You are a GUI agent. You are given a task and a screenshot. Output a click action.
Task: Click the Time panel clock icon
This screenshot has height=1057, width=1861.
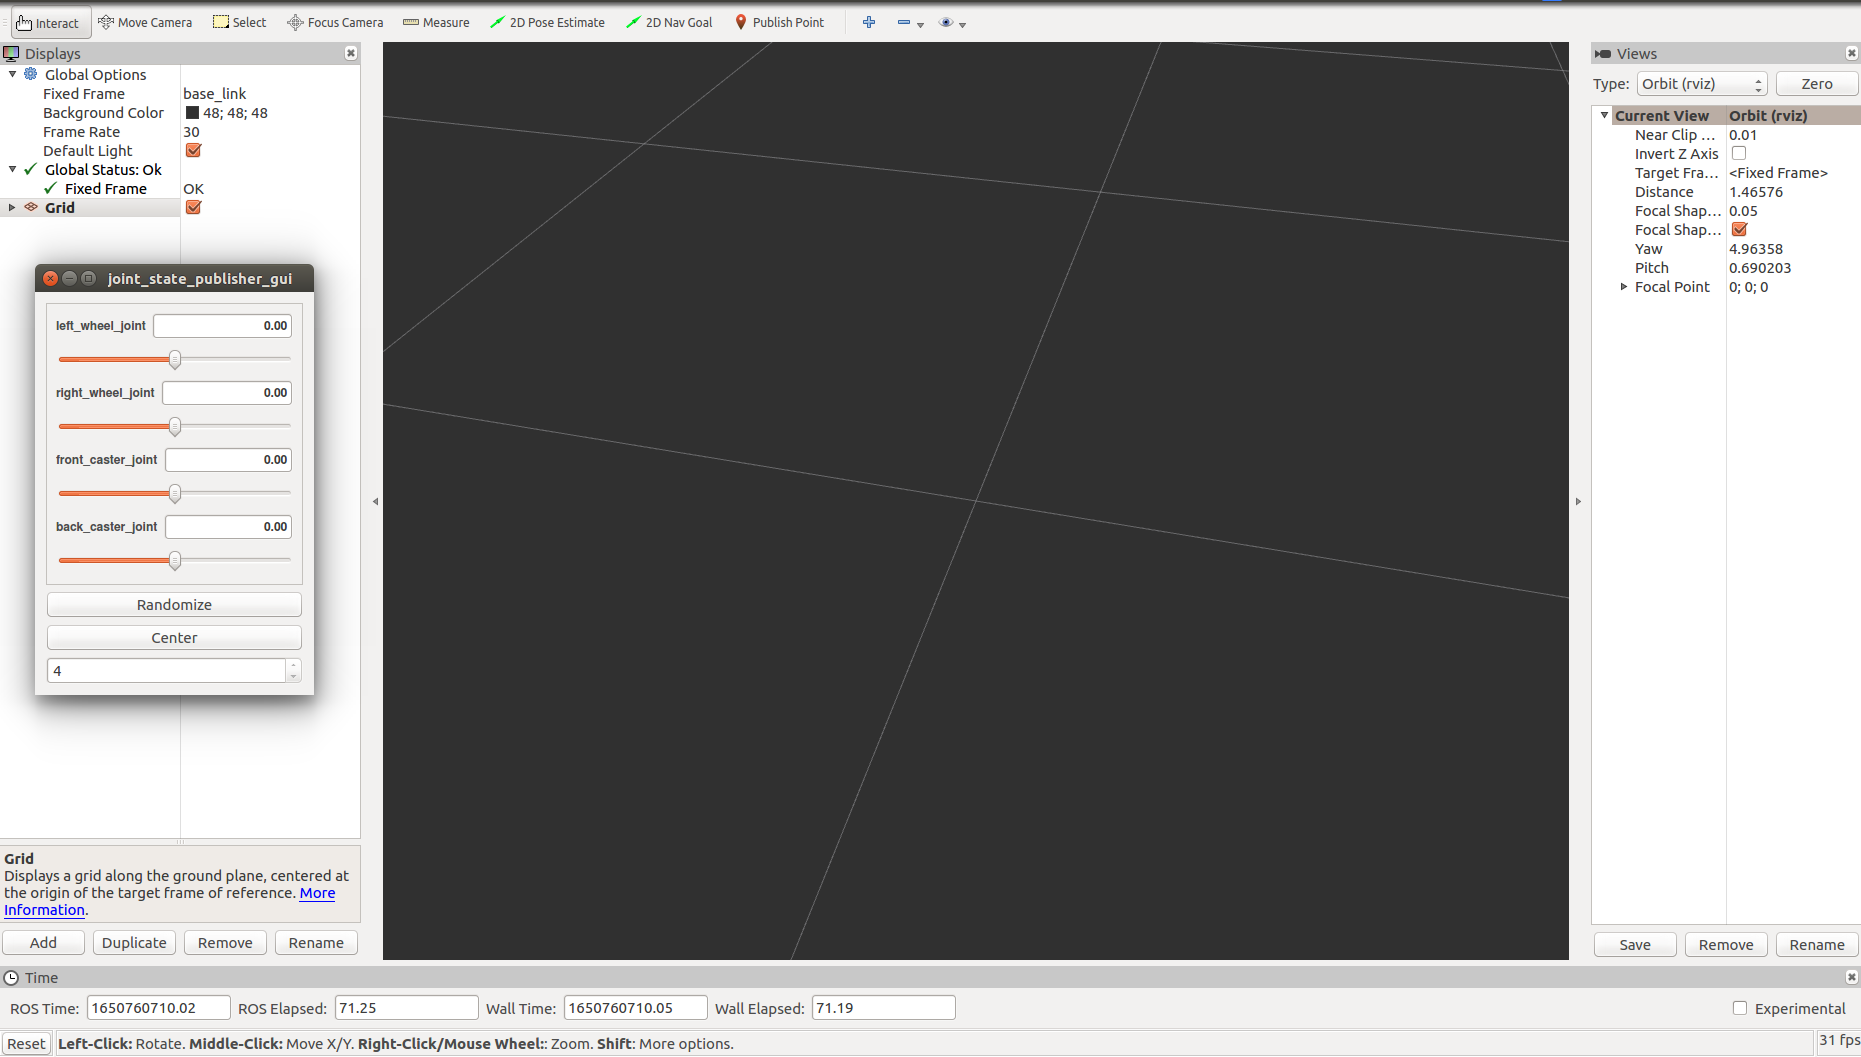click(12, 977)
